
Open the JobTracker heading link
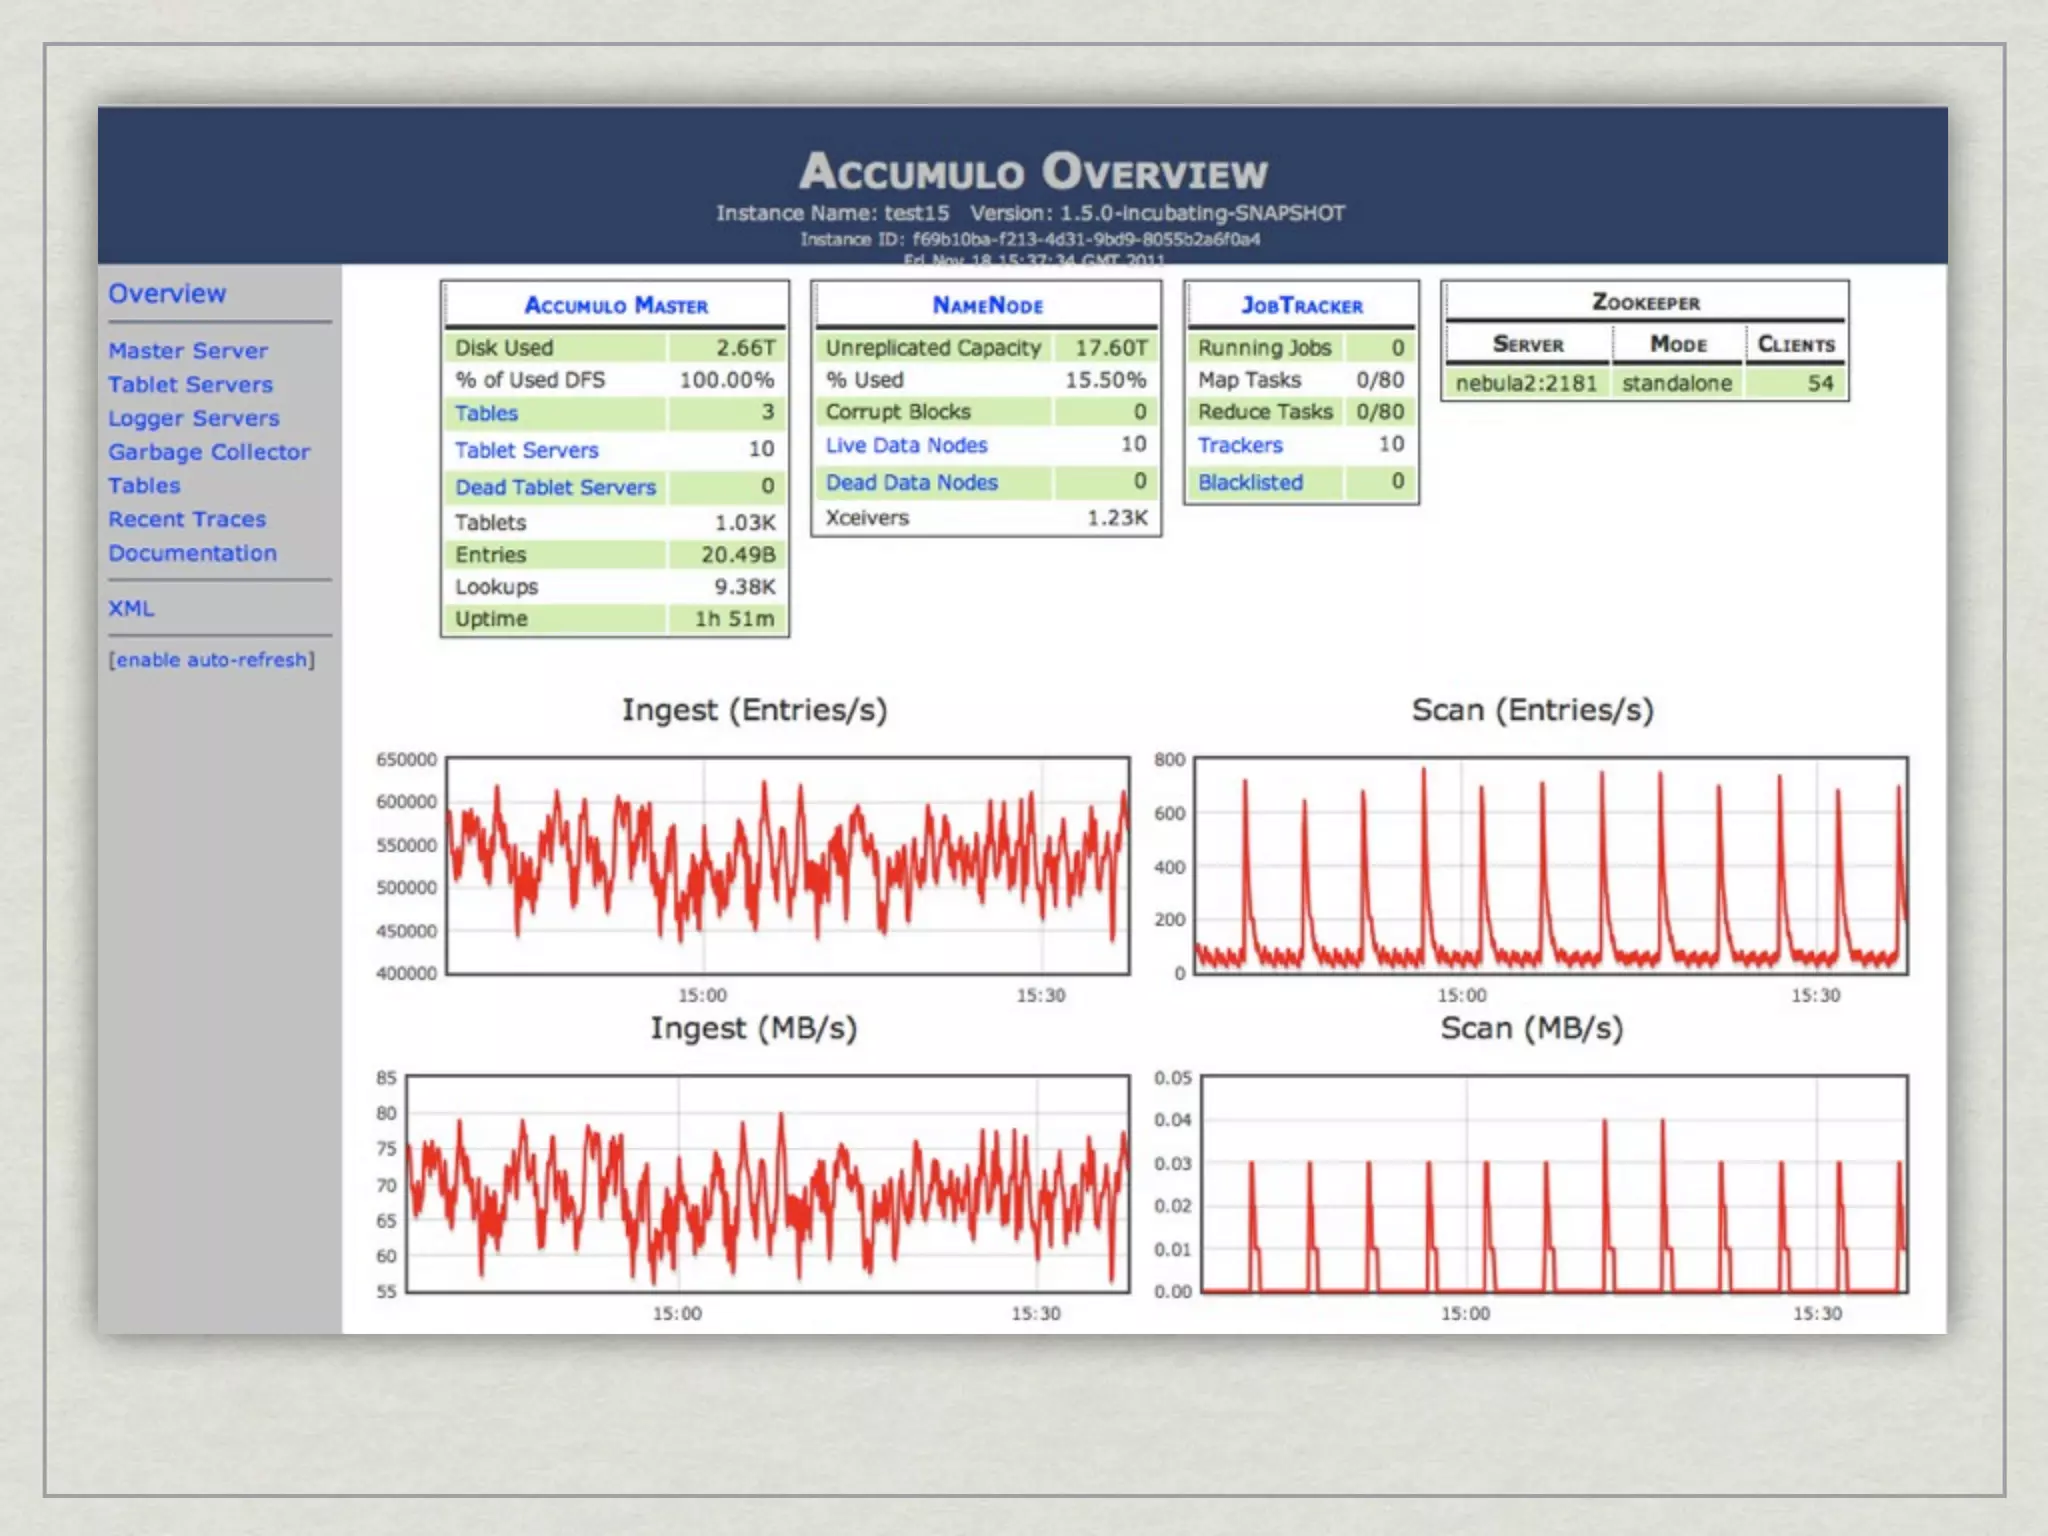(1301, 306)
